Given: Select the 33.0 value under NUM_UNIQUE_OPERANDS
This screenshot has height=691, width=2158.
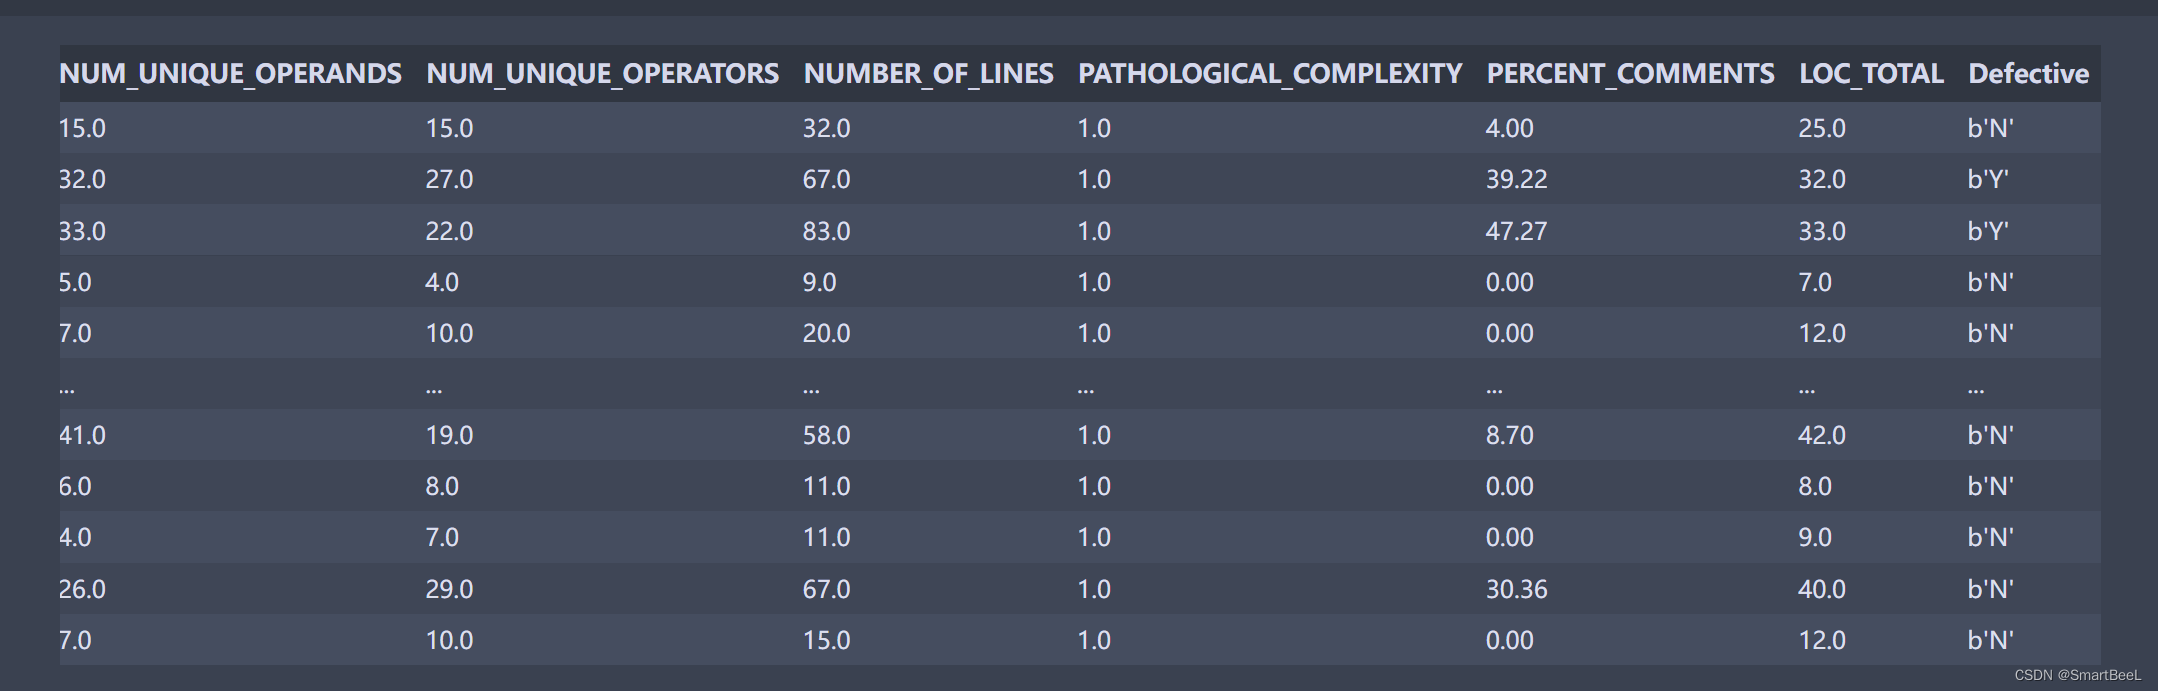Looking at the screenshot, I should [x=82, y=231].
